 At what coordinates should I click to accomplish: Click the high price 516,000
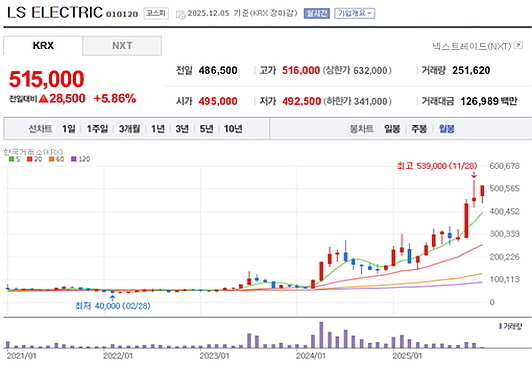pyautogui.click(x=301, y=71)
